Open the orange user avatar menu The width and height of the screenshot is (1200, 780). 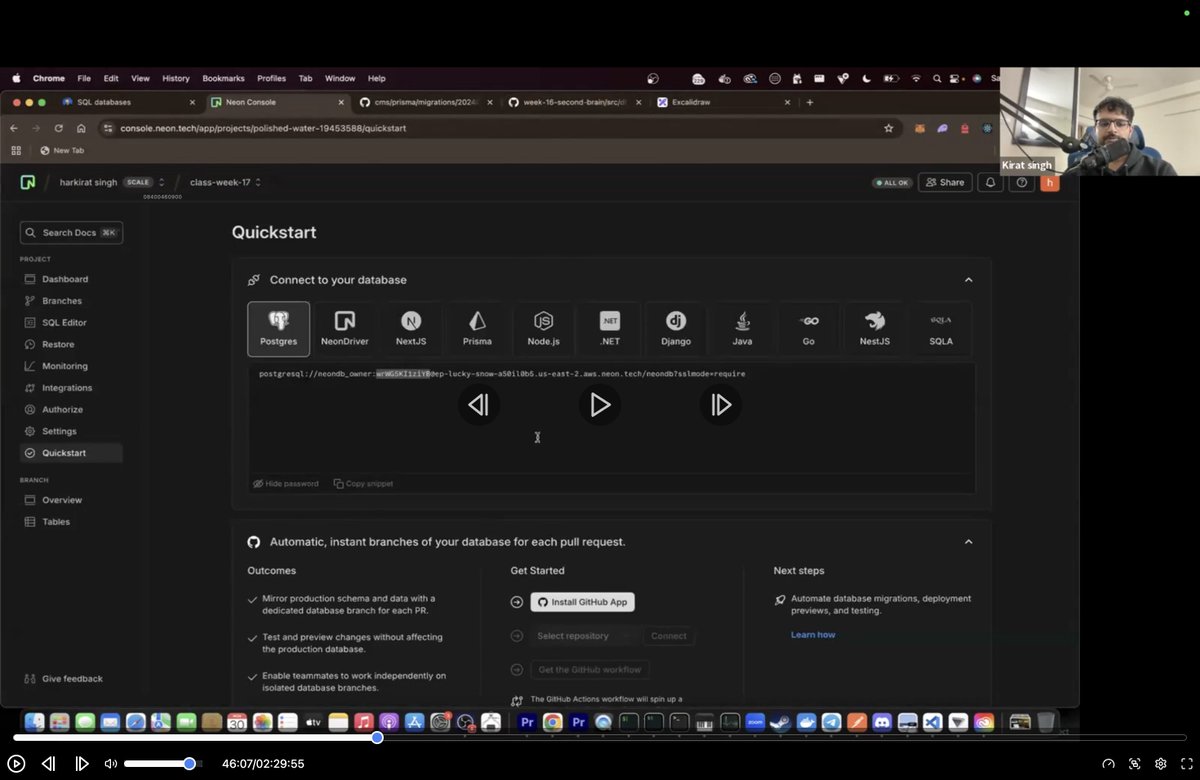pos(1049,182)
